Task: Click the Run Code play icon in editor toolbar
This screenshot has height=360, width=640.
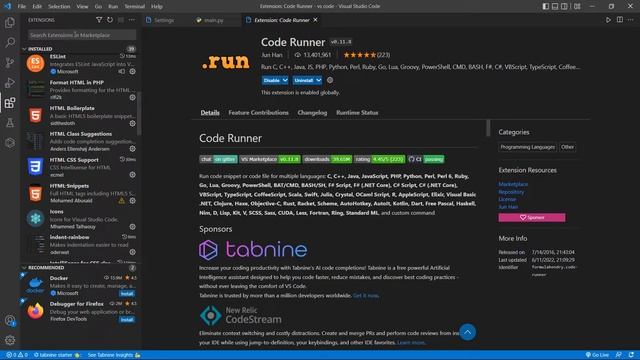Action: click(608, 20)
